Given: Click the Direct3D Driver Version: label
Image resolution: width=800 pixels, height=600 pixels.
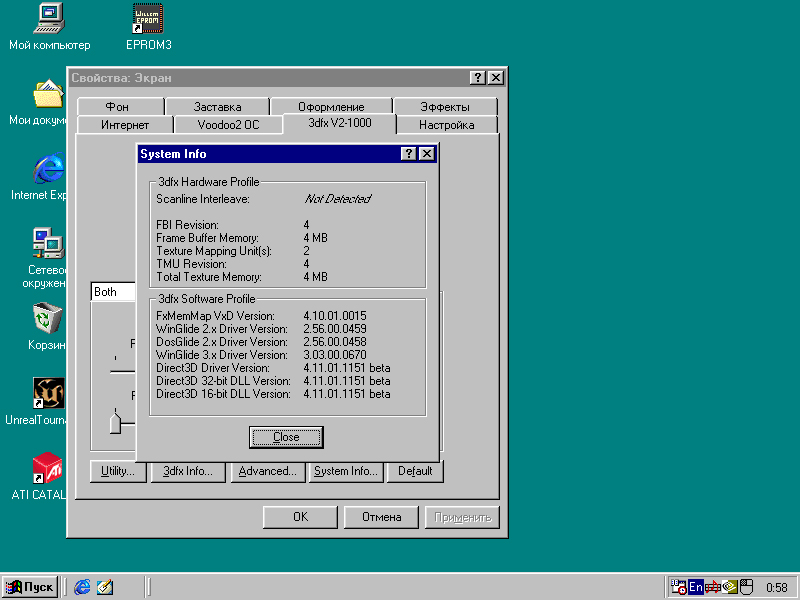Looking at the screenshot, I should point(213,368).
